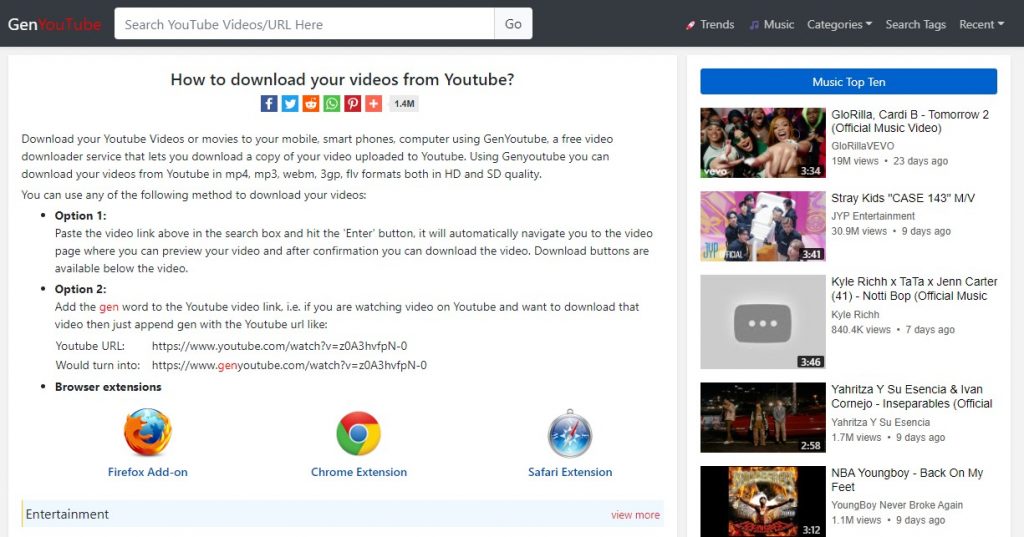Click the Music note icon

pos(754,25)
